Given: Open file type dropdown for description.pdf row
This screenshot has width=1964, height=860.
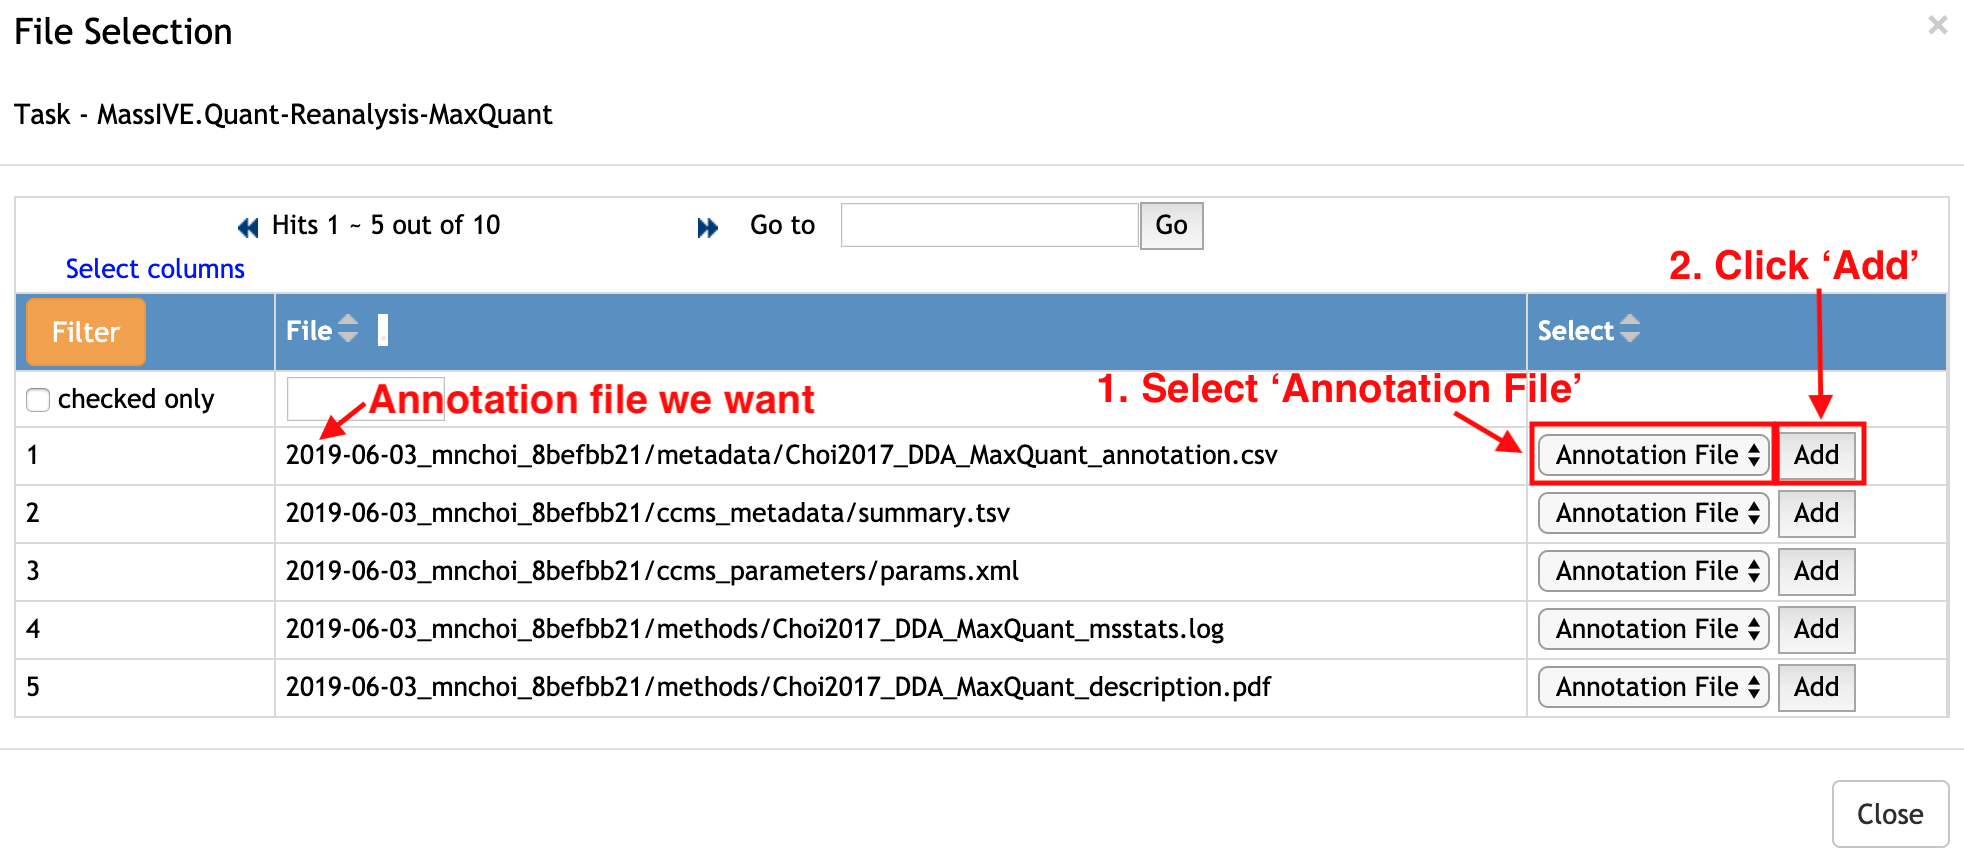Looking at the screenshot, I should [x=1653, y=687].
